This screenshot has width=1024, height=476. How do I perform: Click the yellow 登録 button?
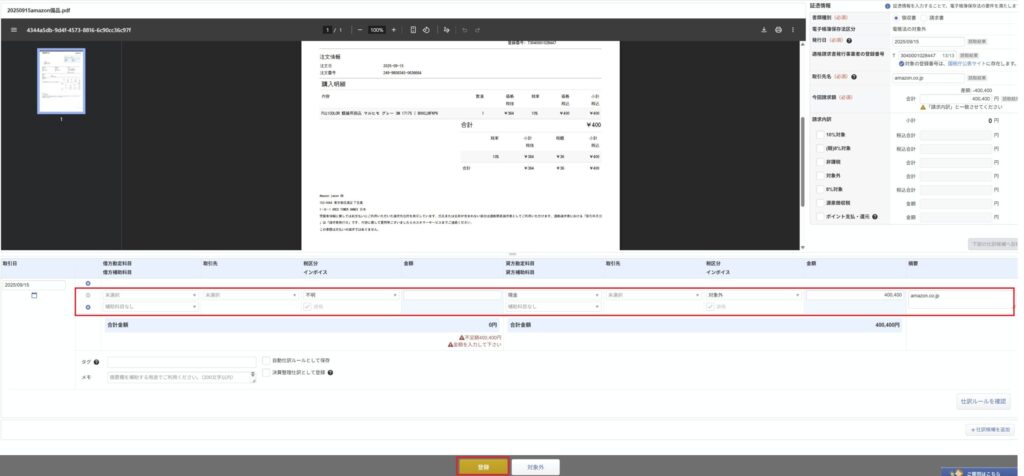pos(483,466)
